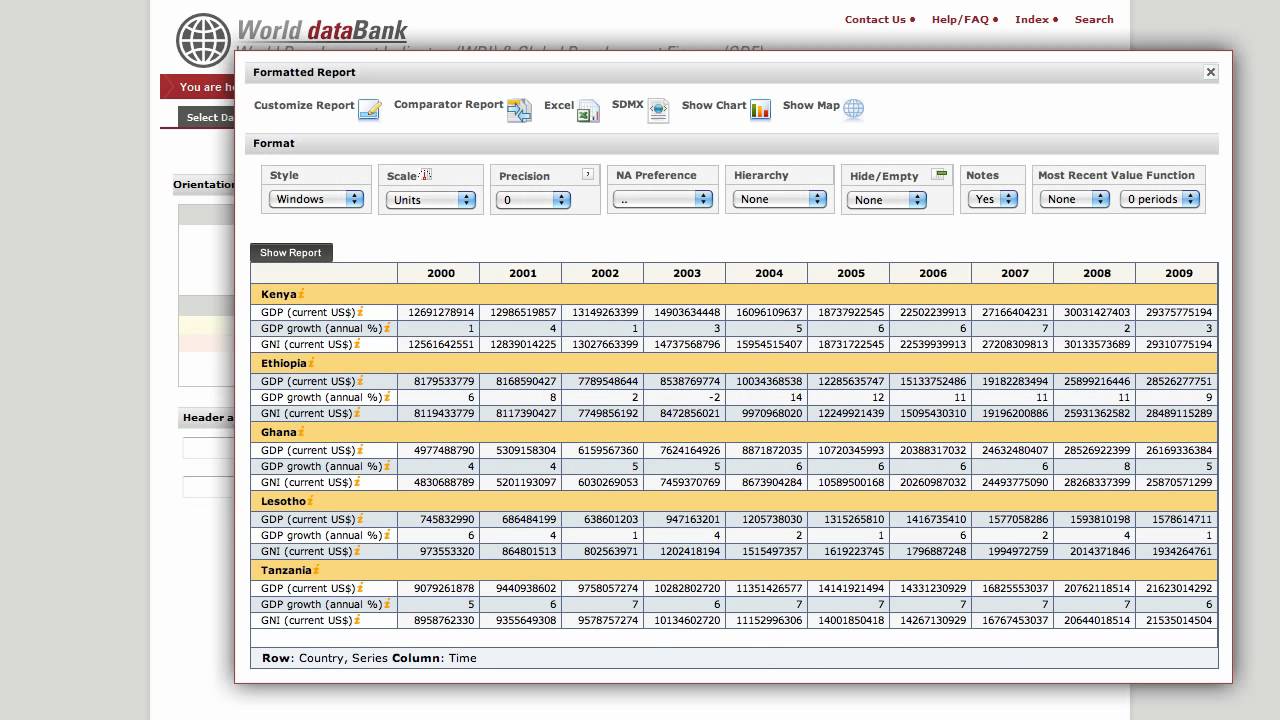Select Ghana 2009 GDP cell 26169336384

tap(1177, 450)
